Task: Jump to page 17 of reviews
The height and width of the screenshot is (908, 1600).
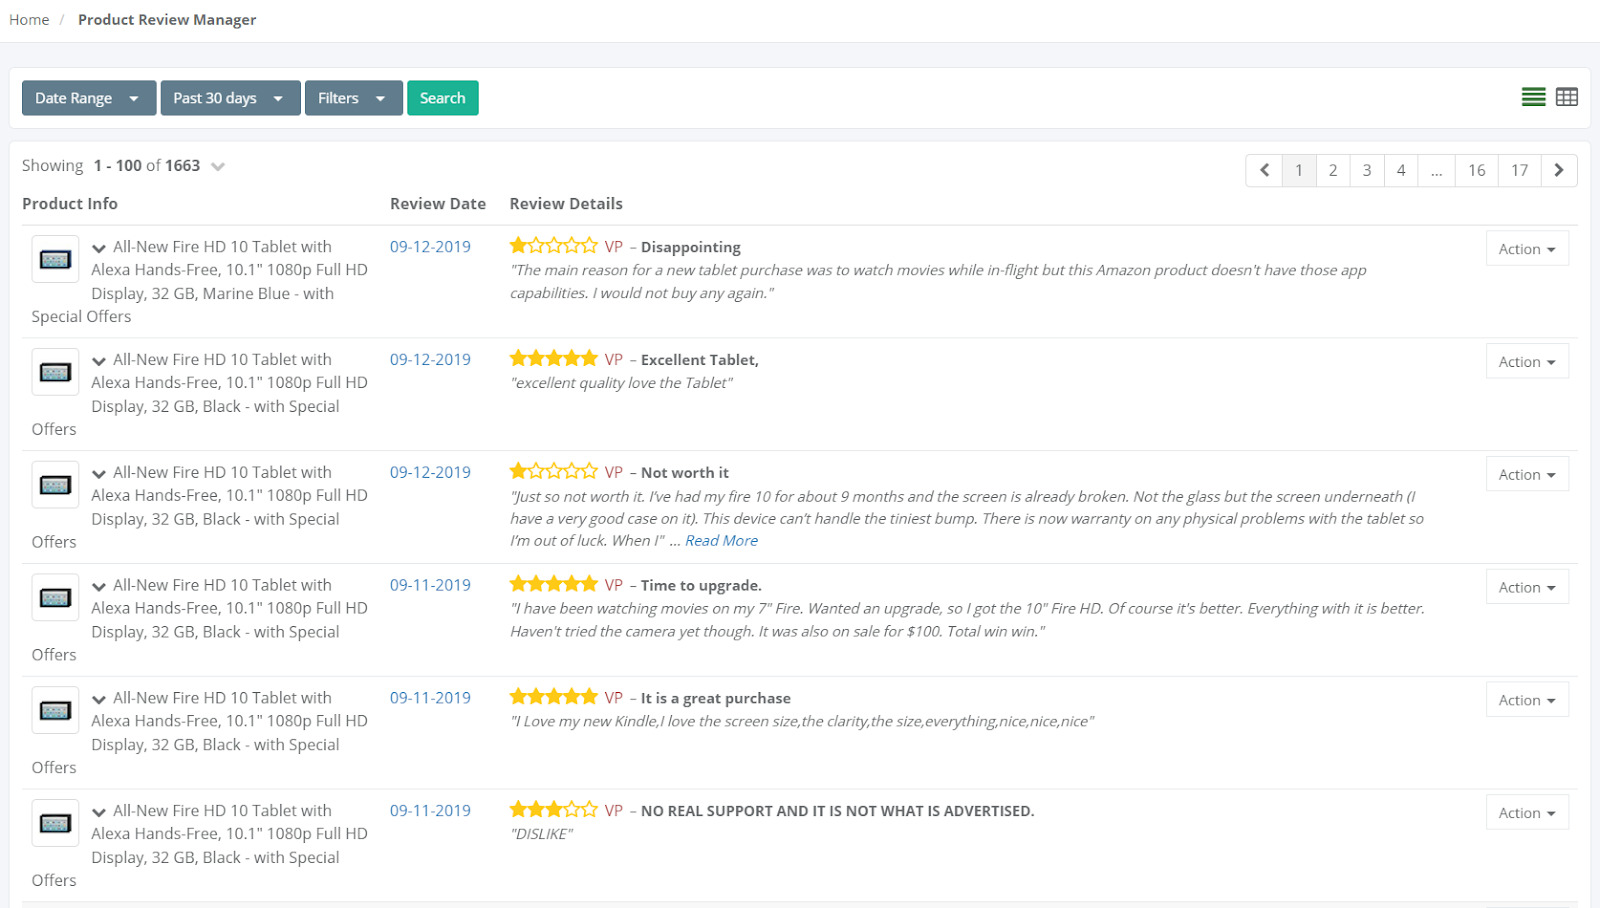Action: (1519, 170)
